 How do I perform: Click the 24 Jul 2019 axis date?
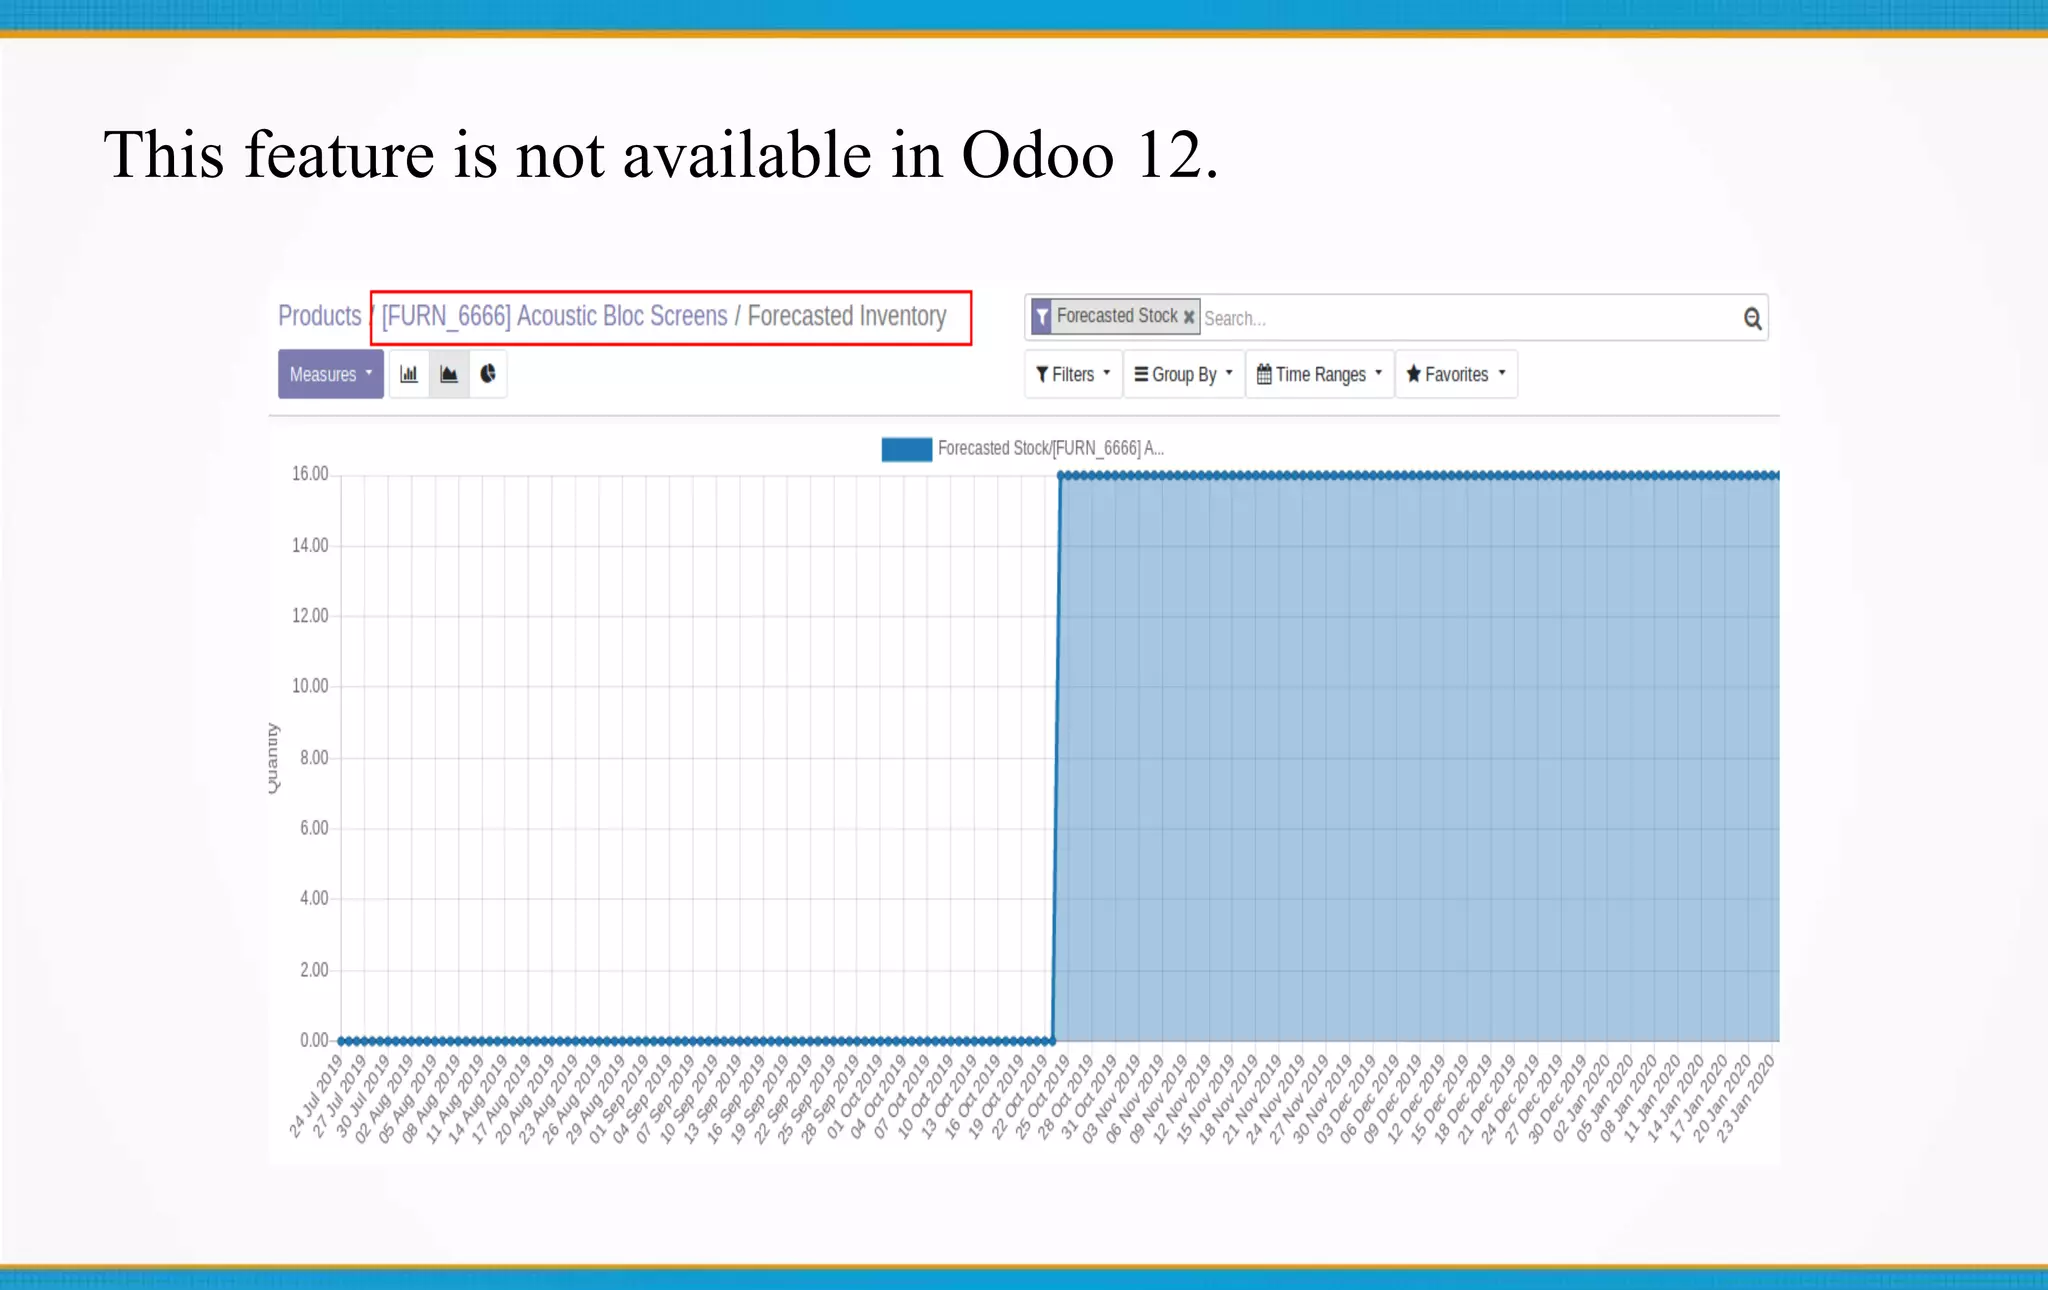coord(315,1096)
